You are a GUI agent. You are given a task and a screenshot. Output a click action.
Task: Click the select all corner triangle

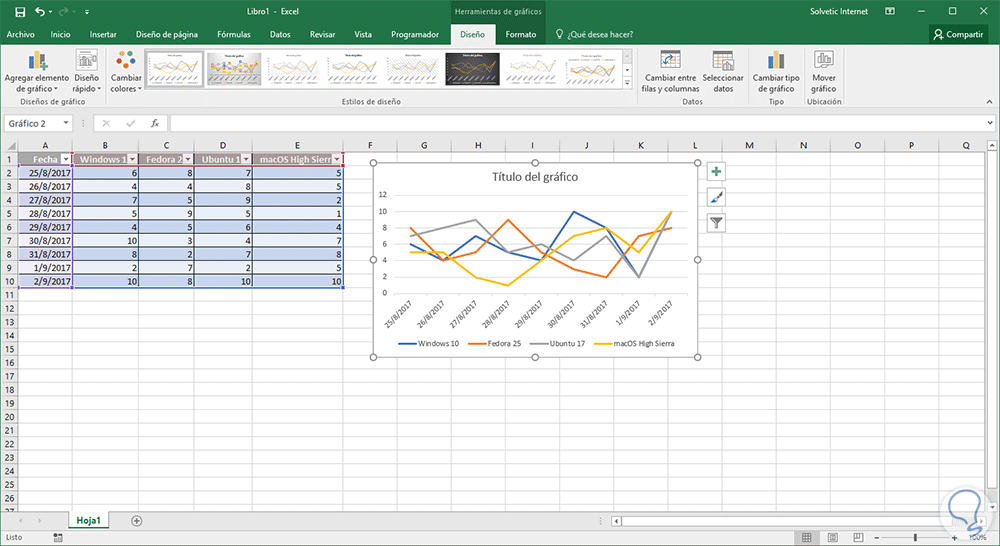(10, 145)
